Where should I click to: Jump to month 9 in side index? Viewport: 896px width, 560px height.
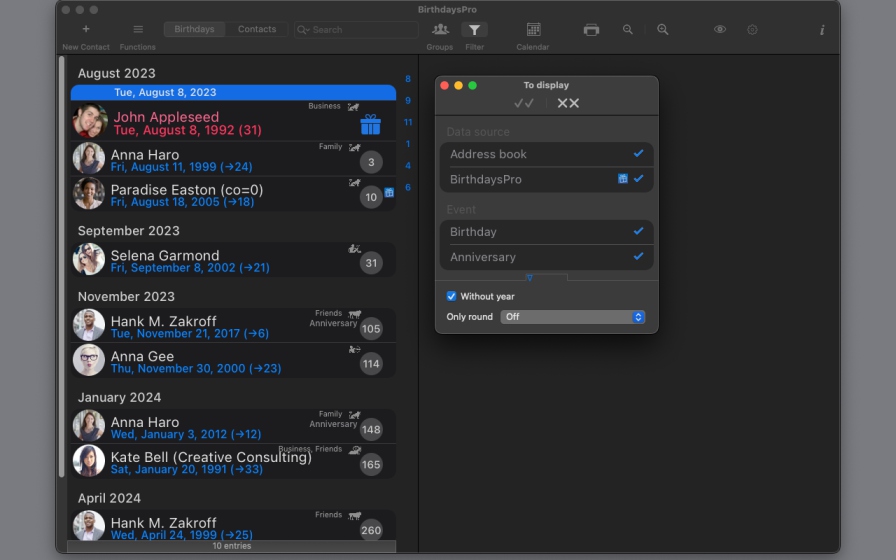tap(407, 101)
